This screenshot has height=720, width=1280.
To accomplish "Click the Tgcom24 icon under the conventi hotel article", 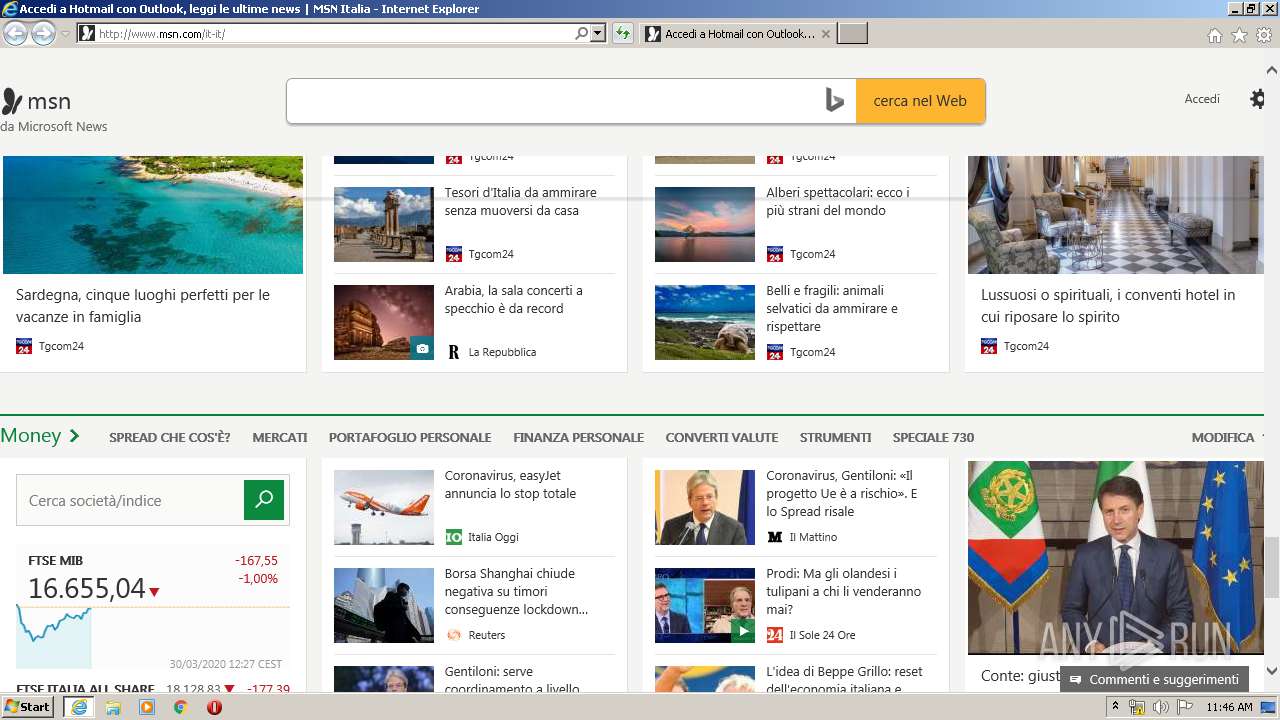I will point(989,346).
